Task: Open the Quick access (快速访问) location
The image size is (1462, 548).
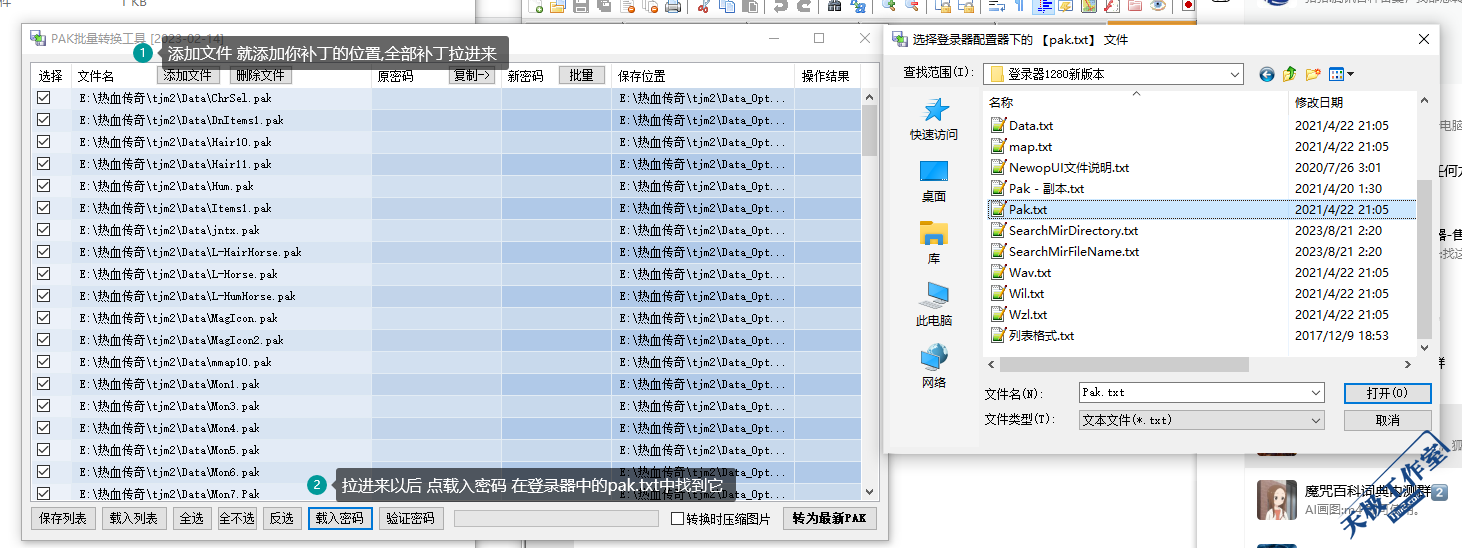Action: point(933,119)
